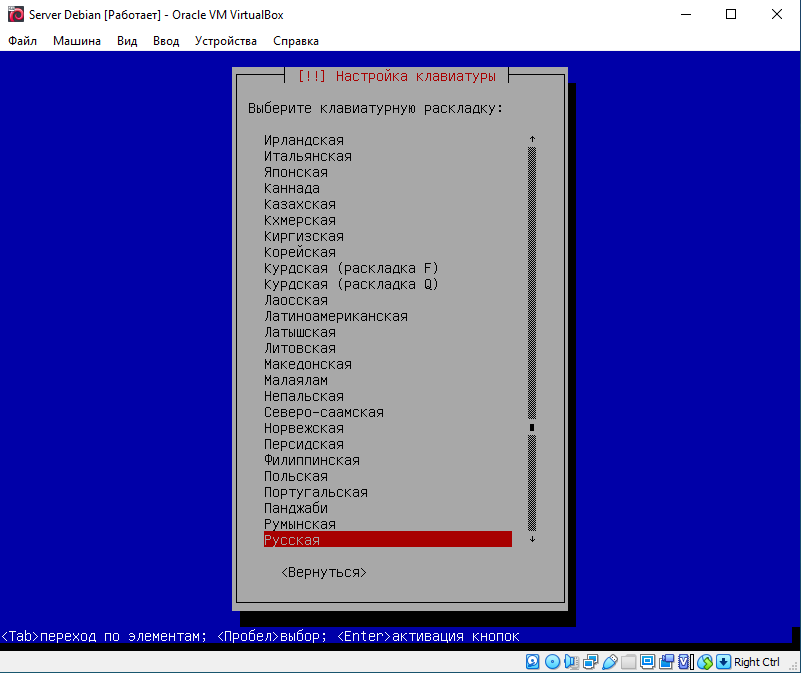
Task: Open the network adapter status icon
Action: coord(590,662)
